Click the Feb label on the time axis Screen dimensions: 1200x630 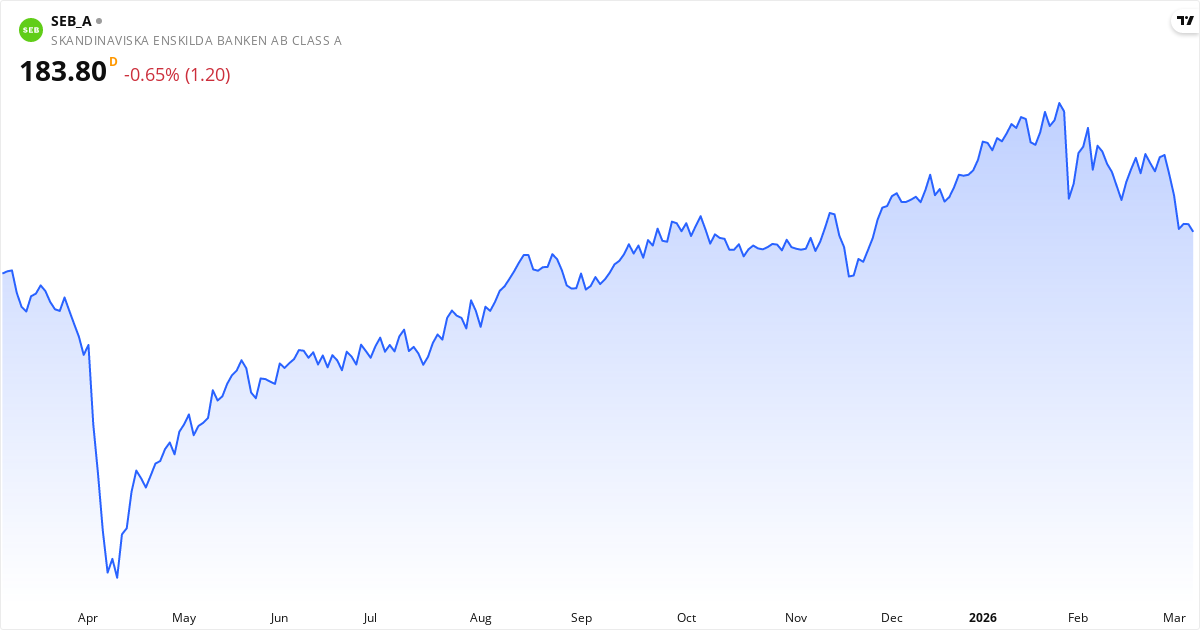coord(1078,618)
